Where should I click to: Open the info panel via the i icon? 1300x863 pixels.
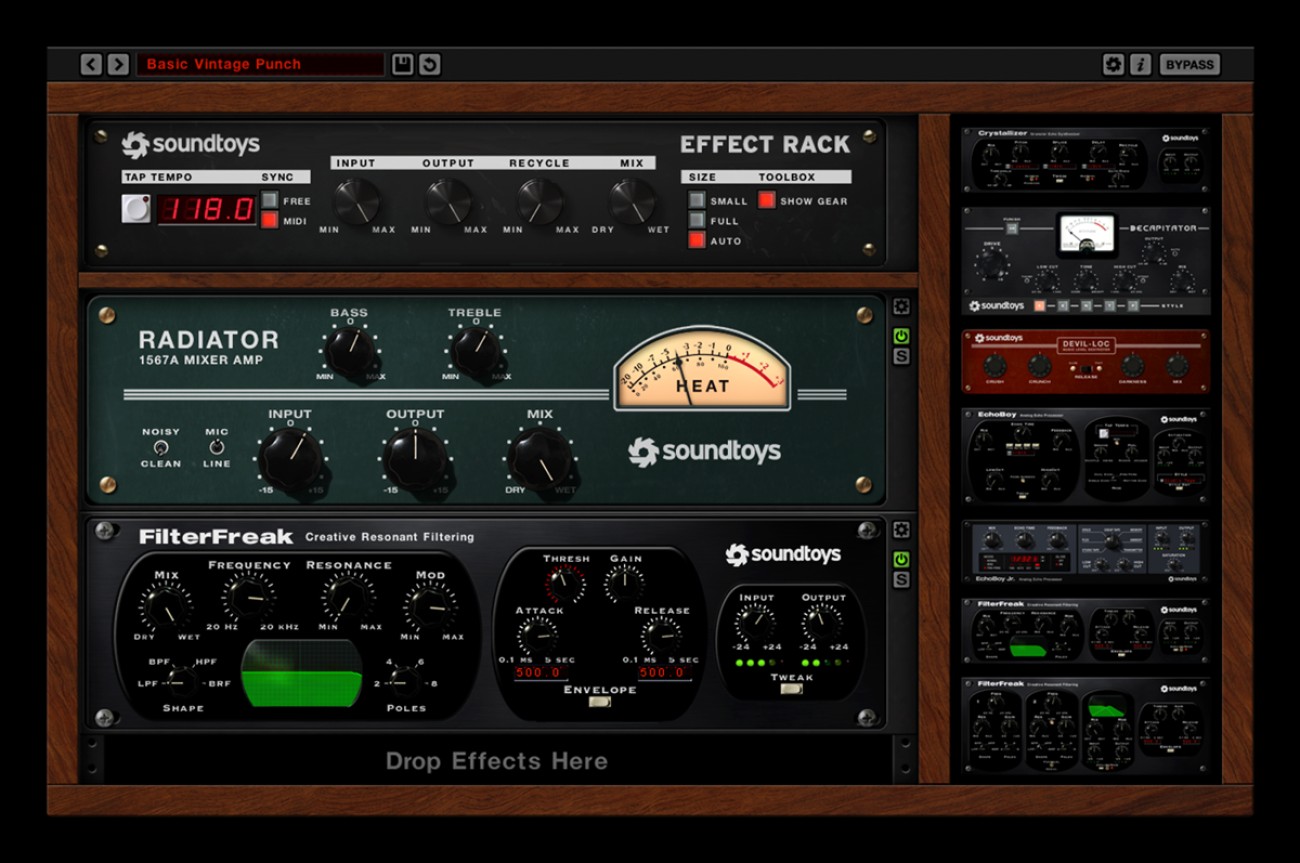tap(1141, 63)
